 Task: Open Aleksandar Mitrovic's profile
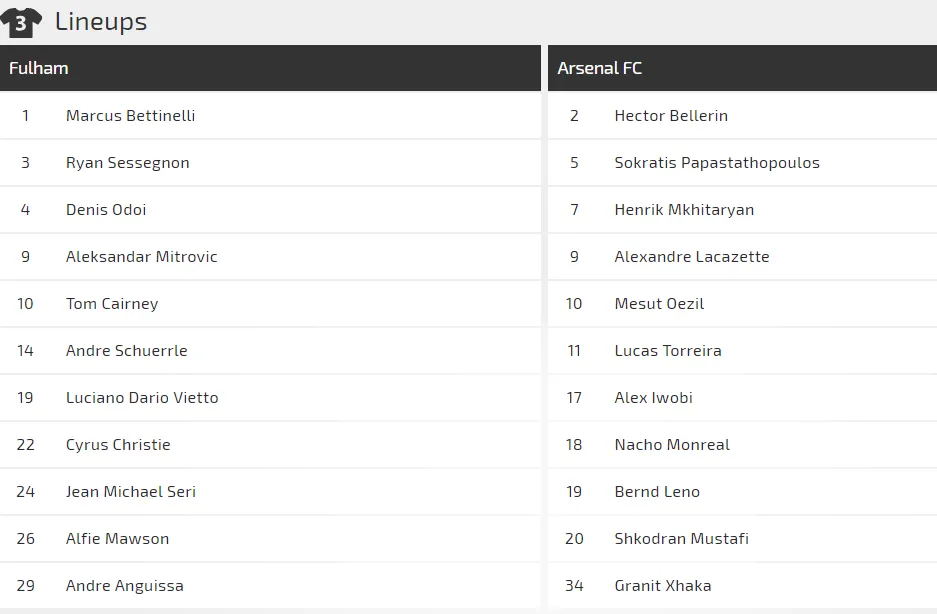pos(141,257)
